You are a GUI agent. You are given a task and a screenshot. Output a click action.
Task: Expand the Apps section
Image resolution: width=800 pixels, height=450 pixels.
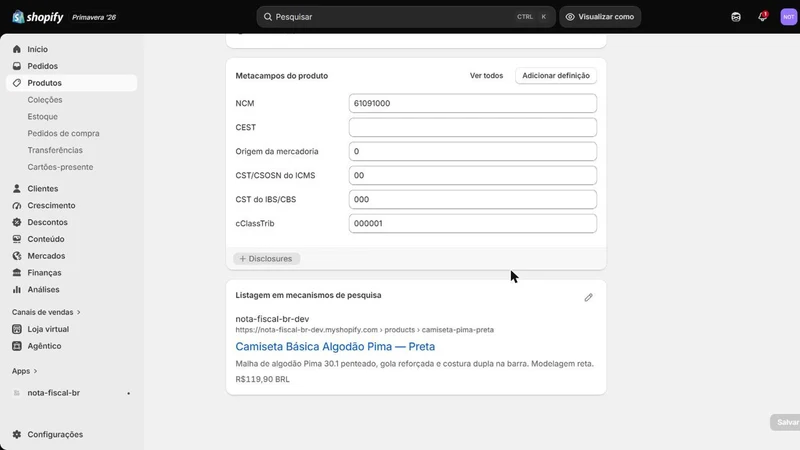24,371
